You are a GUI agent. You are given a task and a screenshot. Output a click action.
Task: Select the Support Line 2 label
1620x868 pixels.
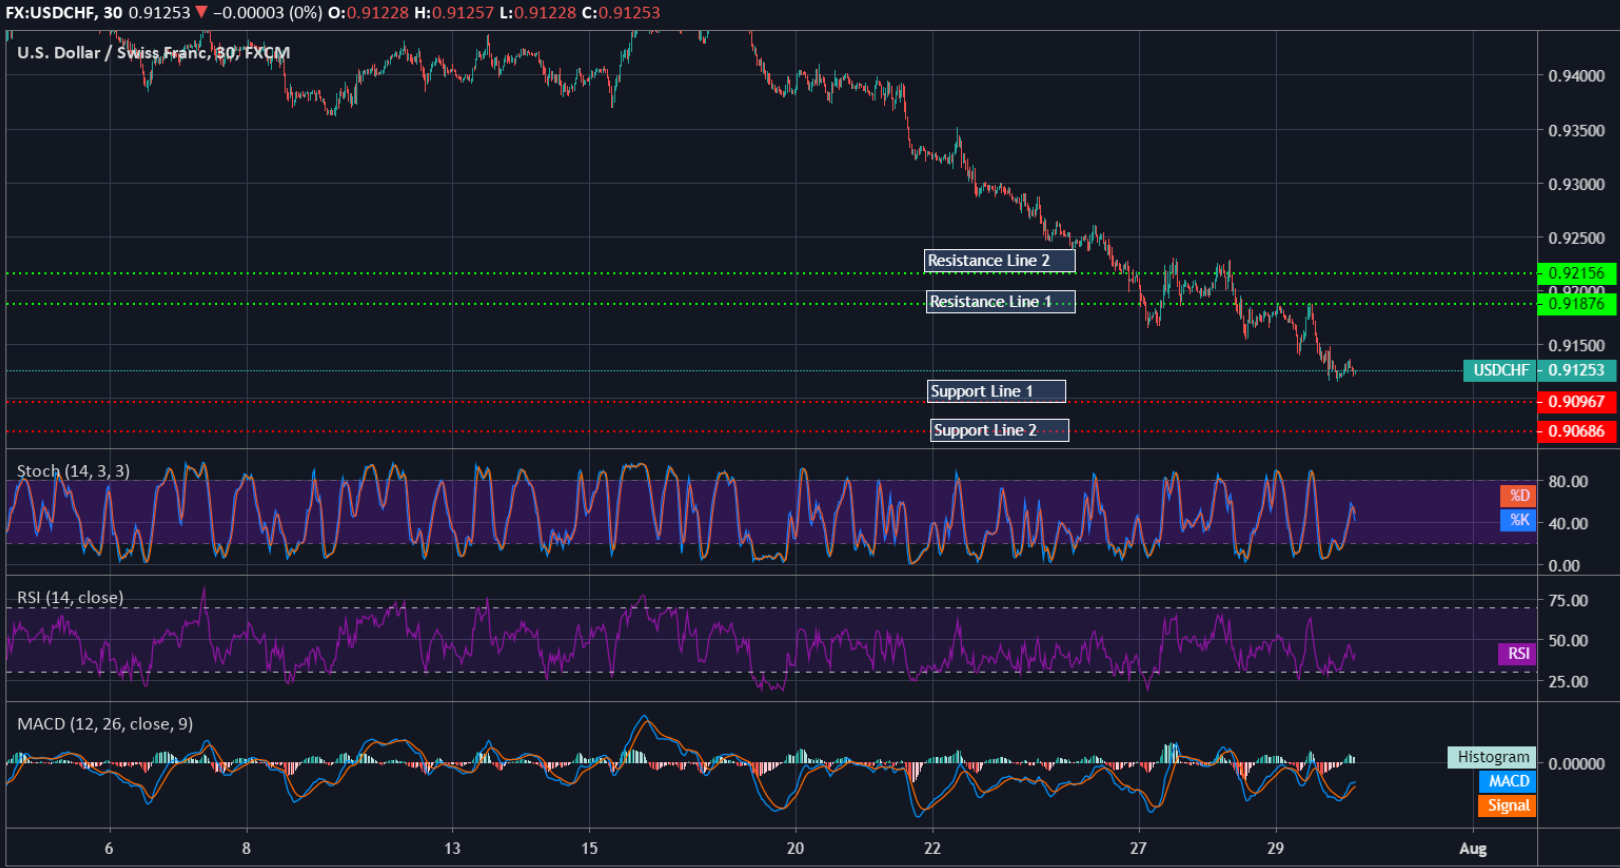tap(999, 430)
